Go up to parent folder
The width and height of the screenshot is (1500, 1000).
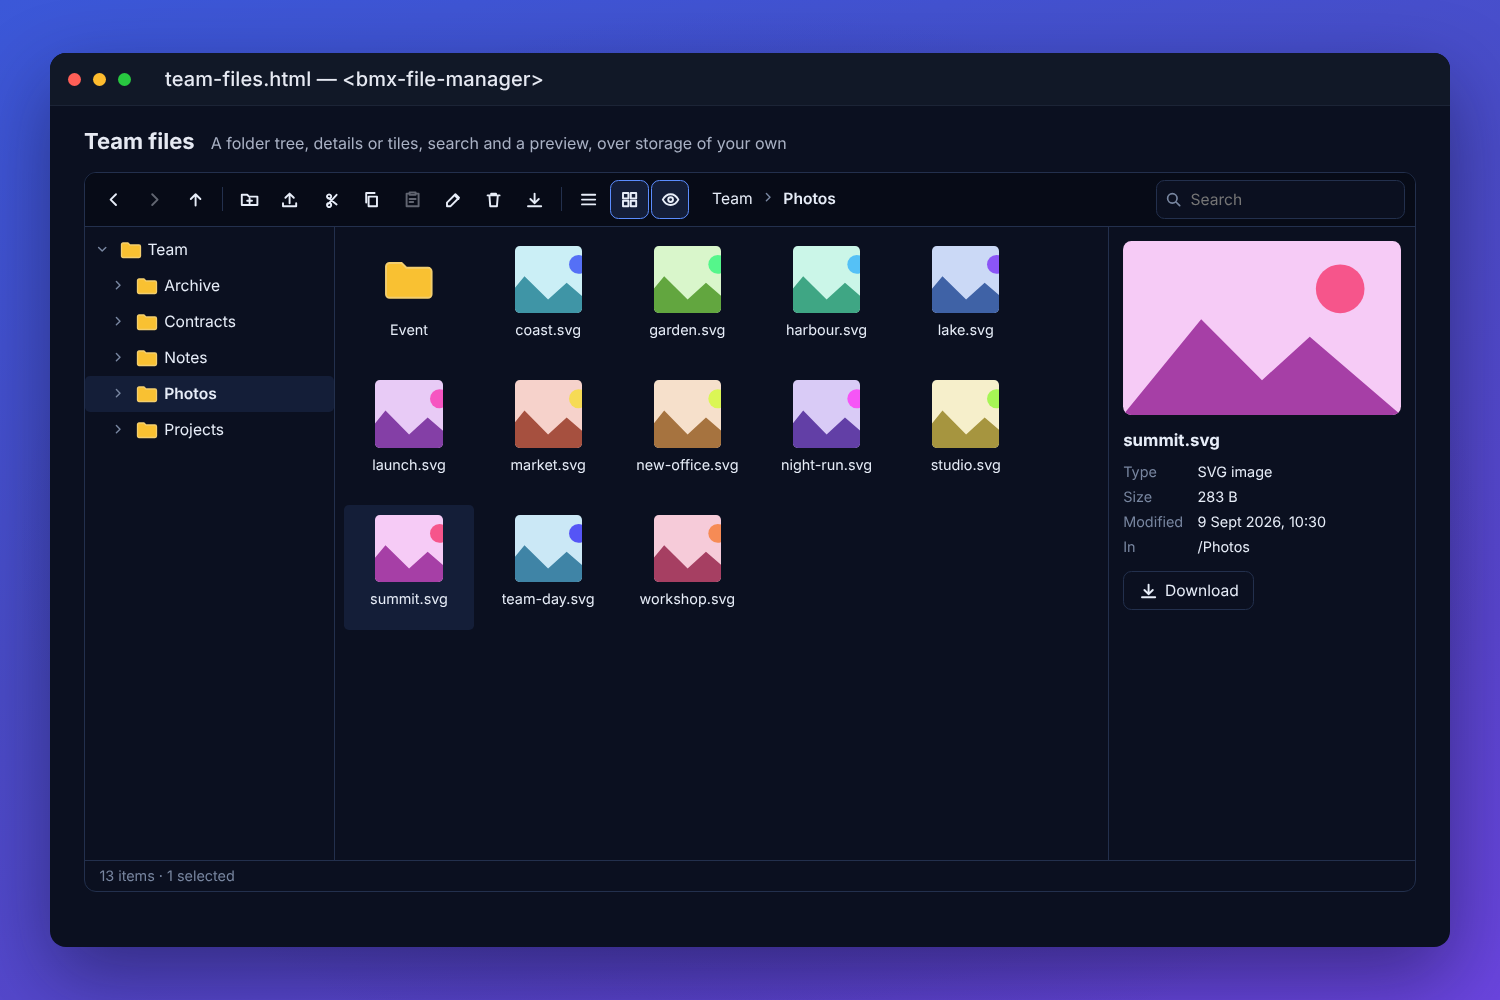(x=196, y=200)
